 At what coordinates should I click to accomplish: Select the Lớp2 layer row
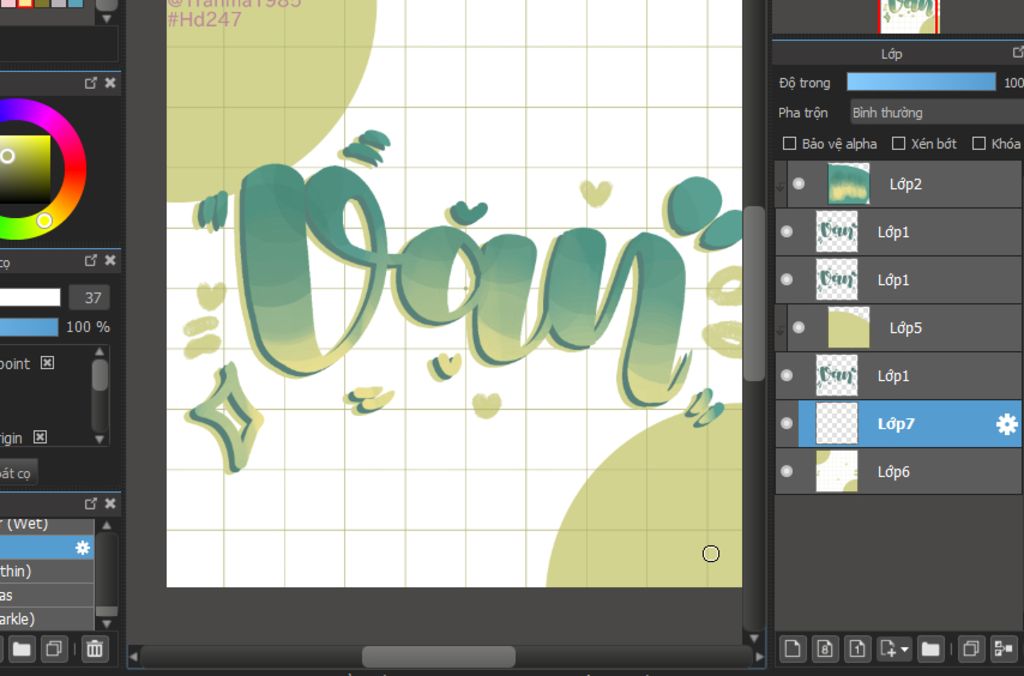(904, 184)
